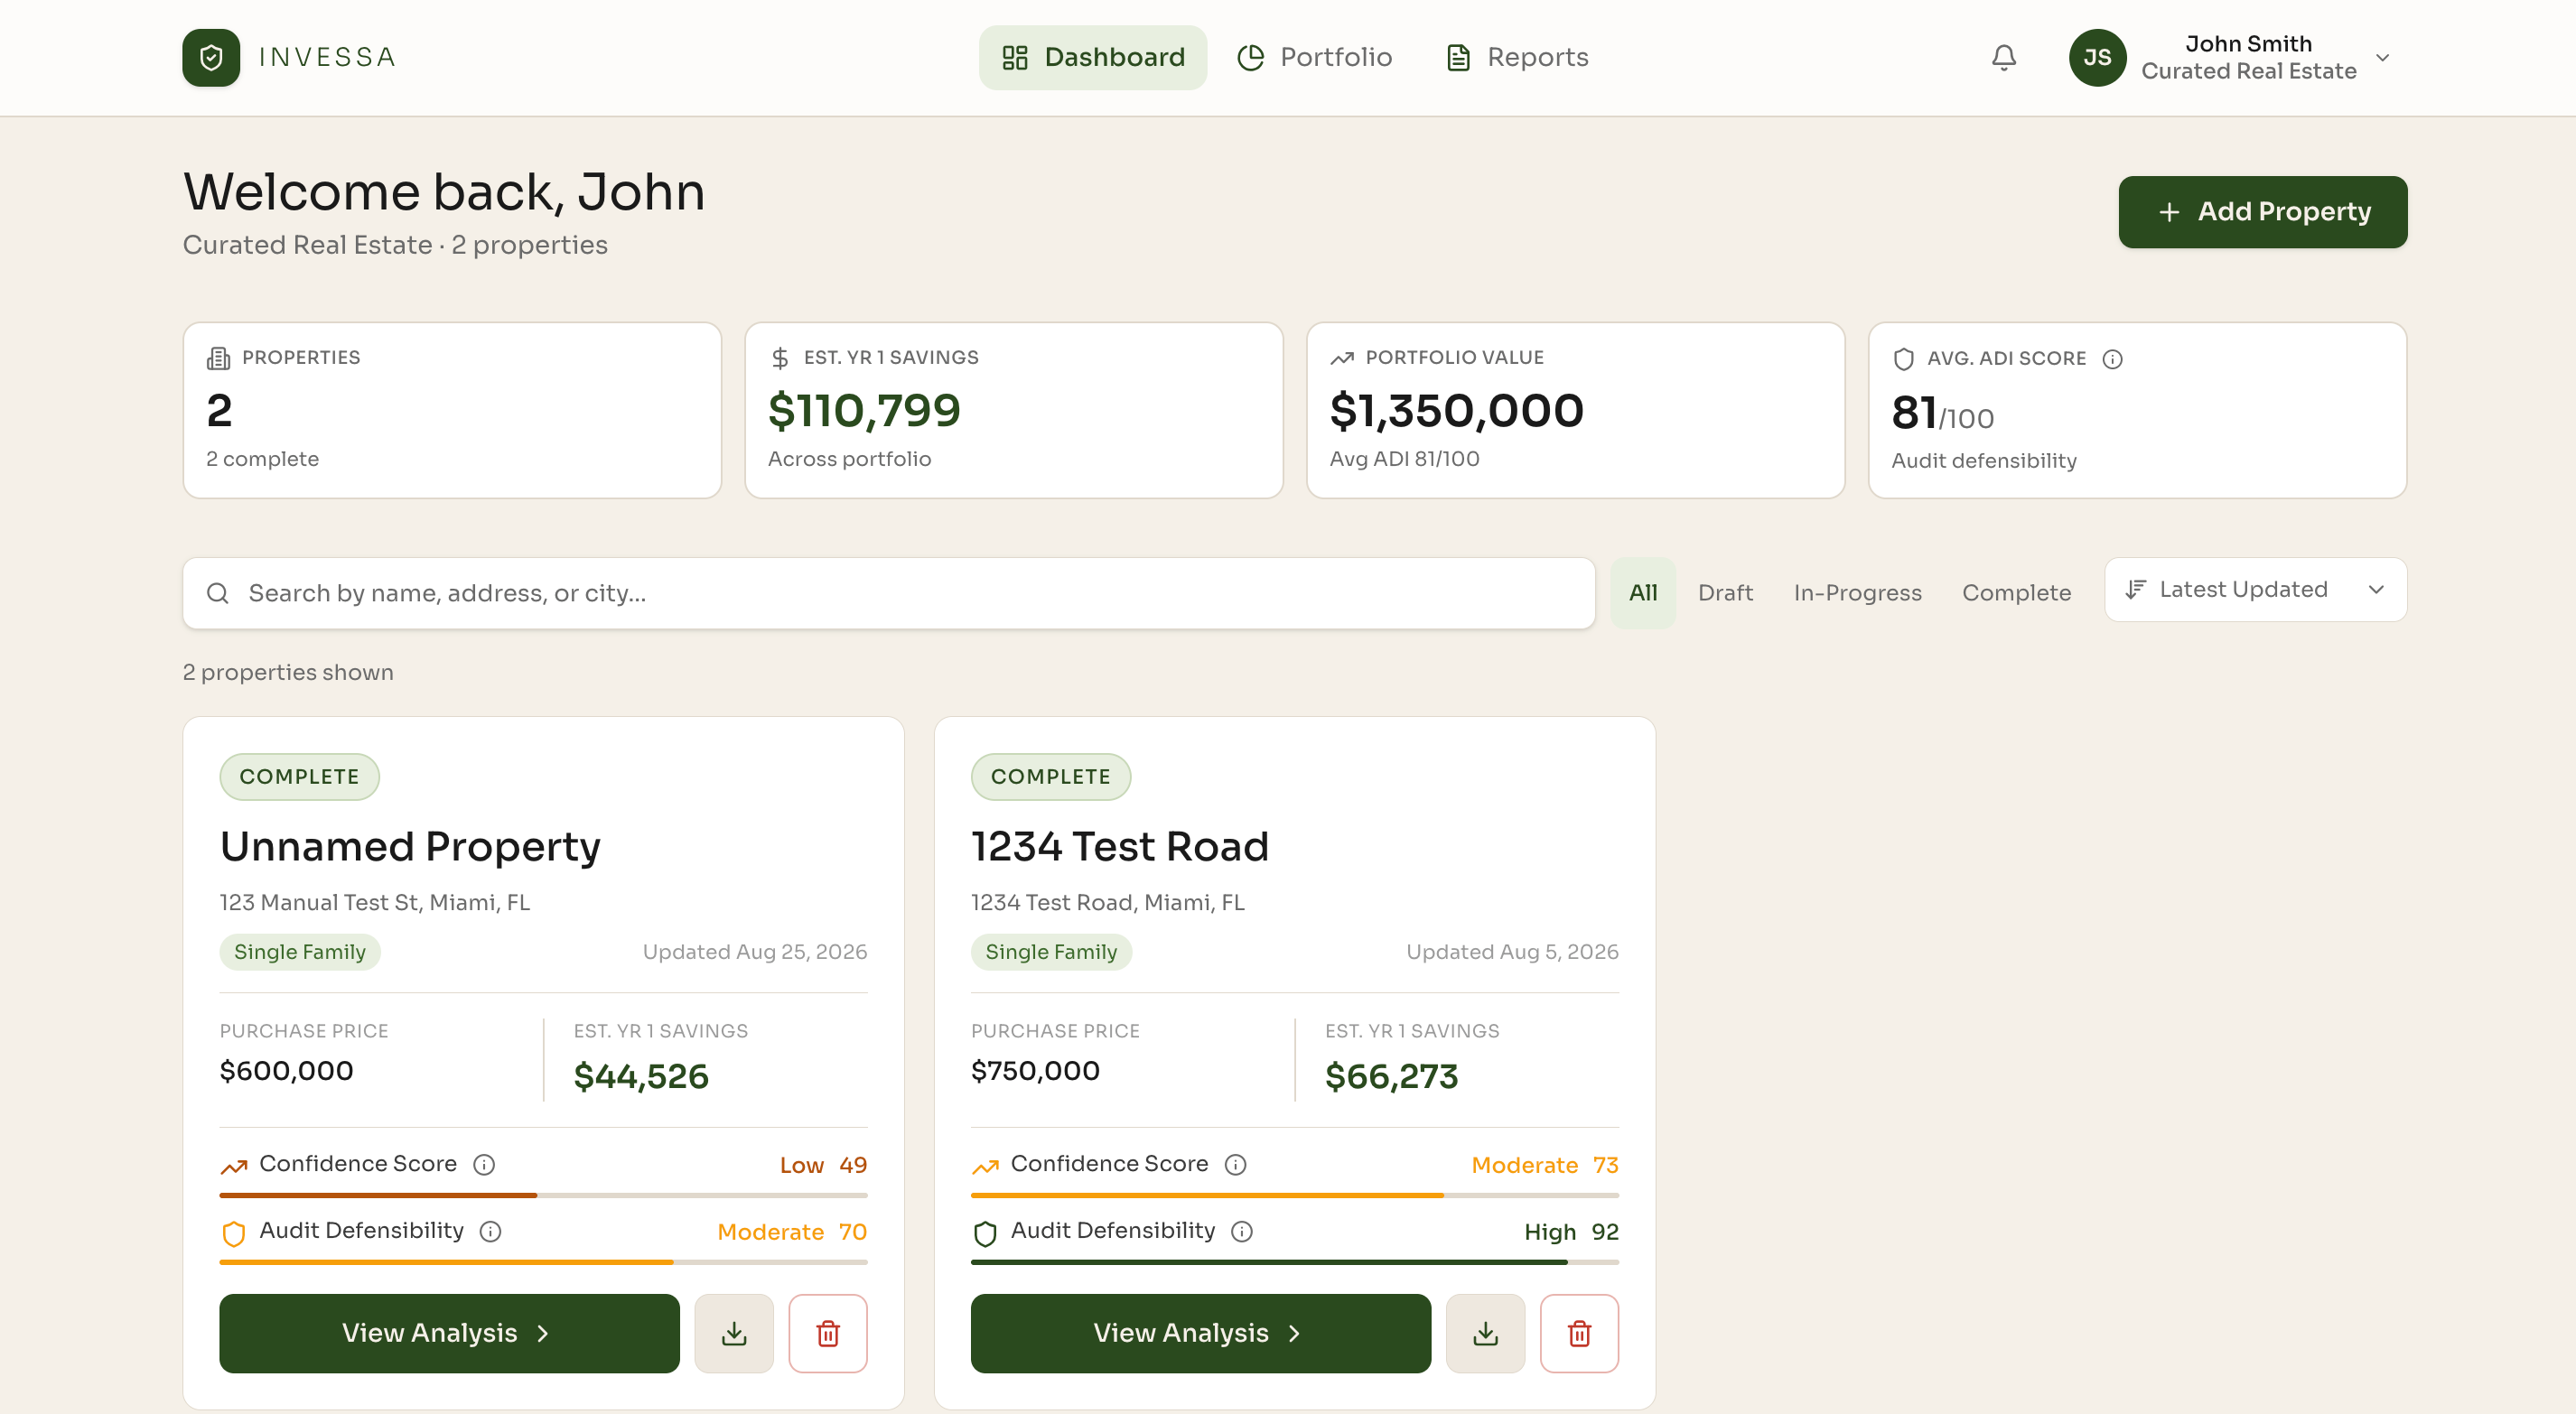Image resolution: width=2576 pixels, height=1414 pixels.
Task: Click Audit Defensibility info icon on Unnamed Property
Action: [x=490, y=1231]
